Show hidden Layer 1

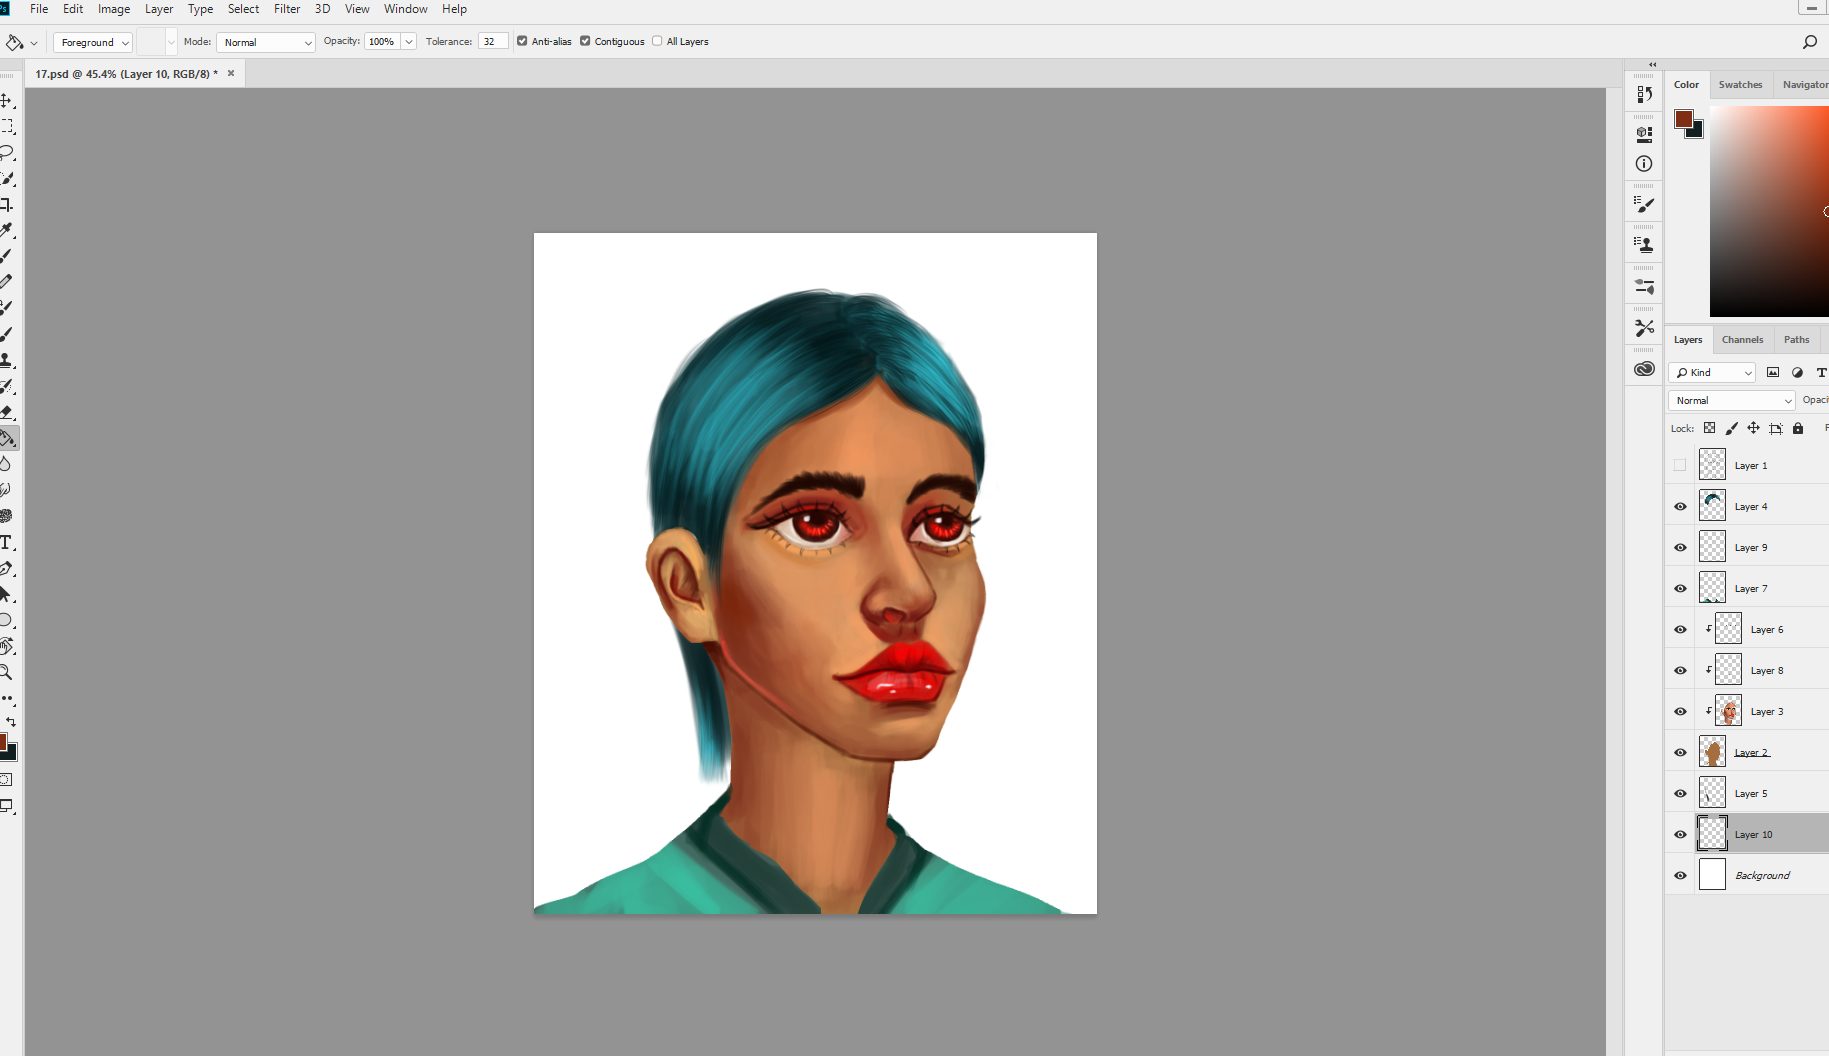[1680, 465]
